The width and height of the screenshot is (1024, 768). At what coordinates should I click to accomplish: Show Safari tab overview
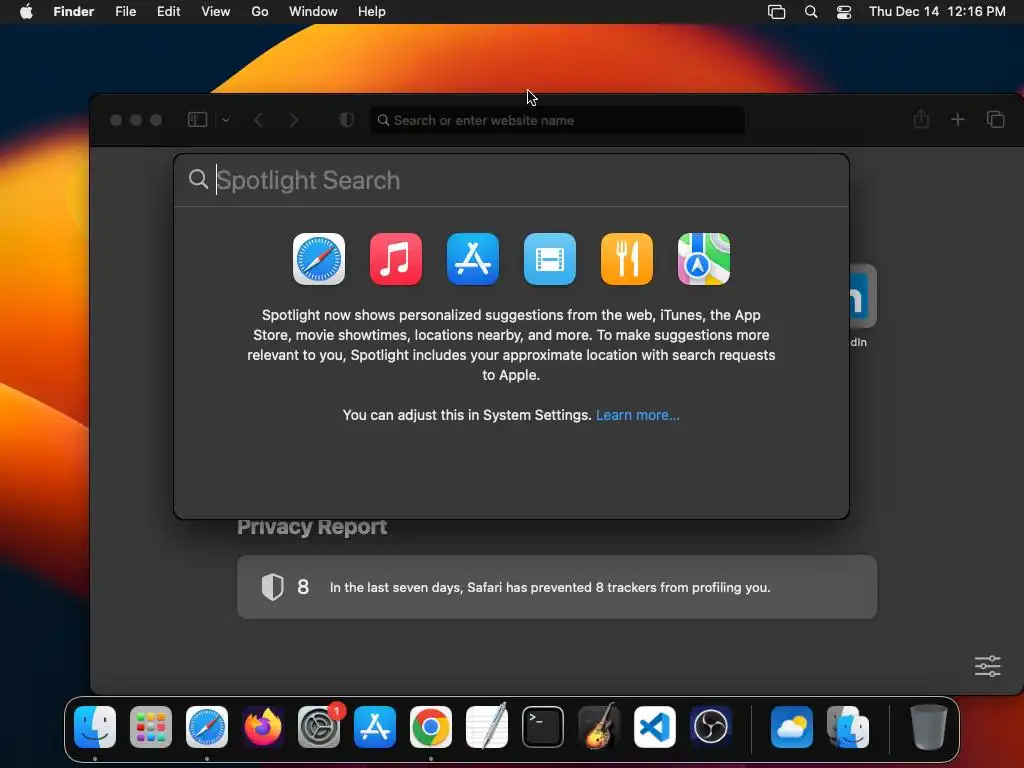[995, 120]
